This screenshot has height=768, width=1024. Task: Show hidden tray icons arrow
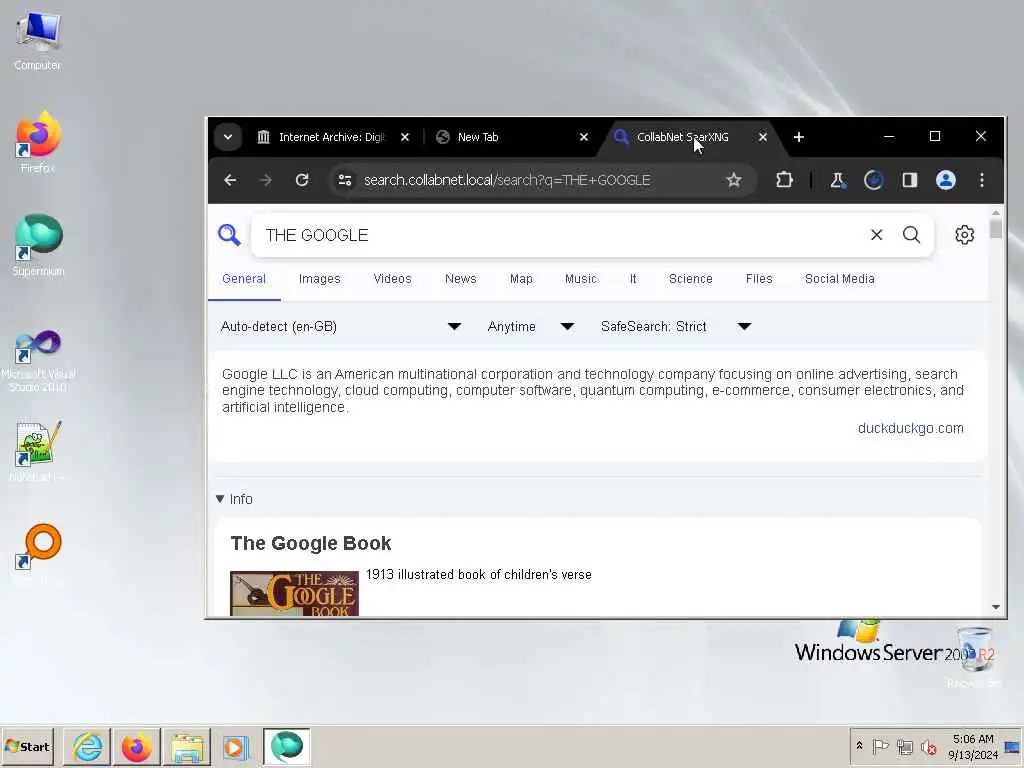pyautogui.click(x=859, y=746)
